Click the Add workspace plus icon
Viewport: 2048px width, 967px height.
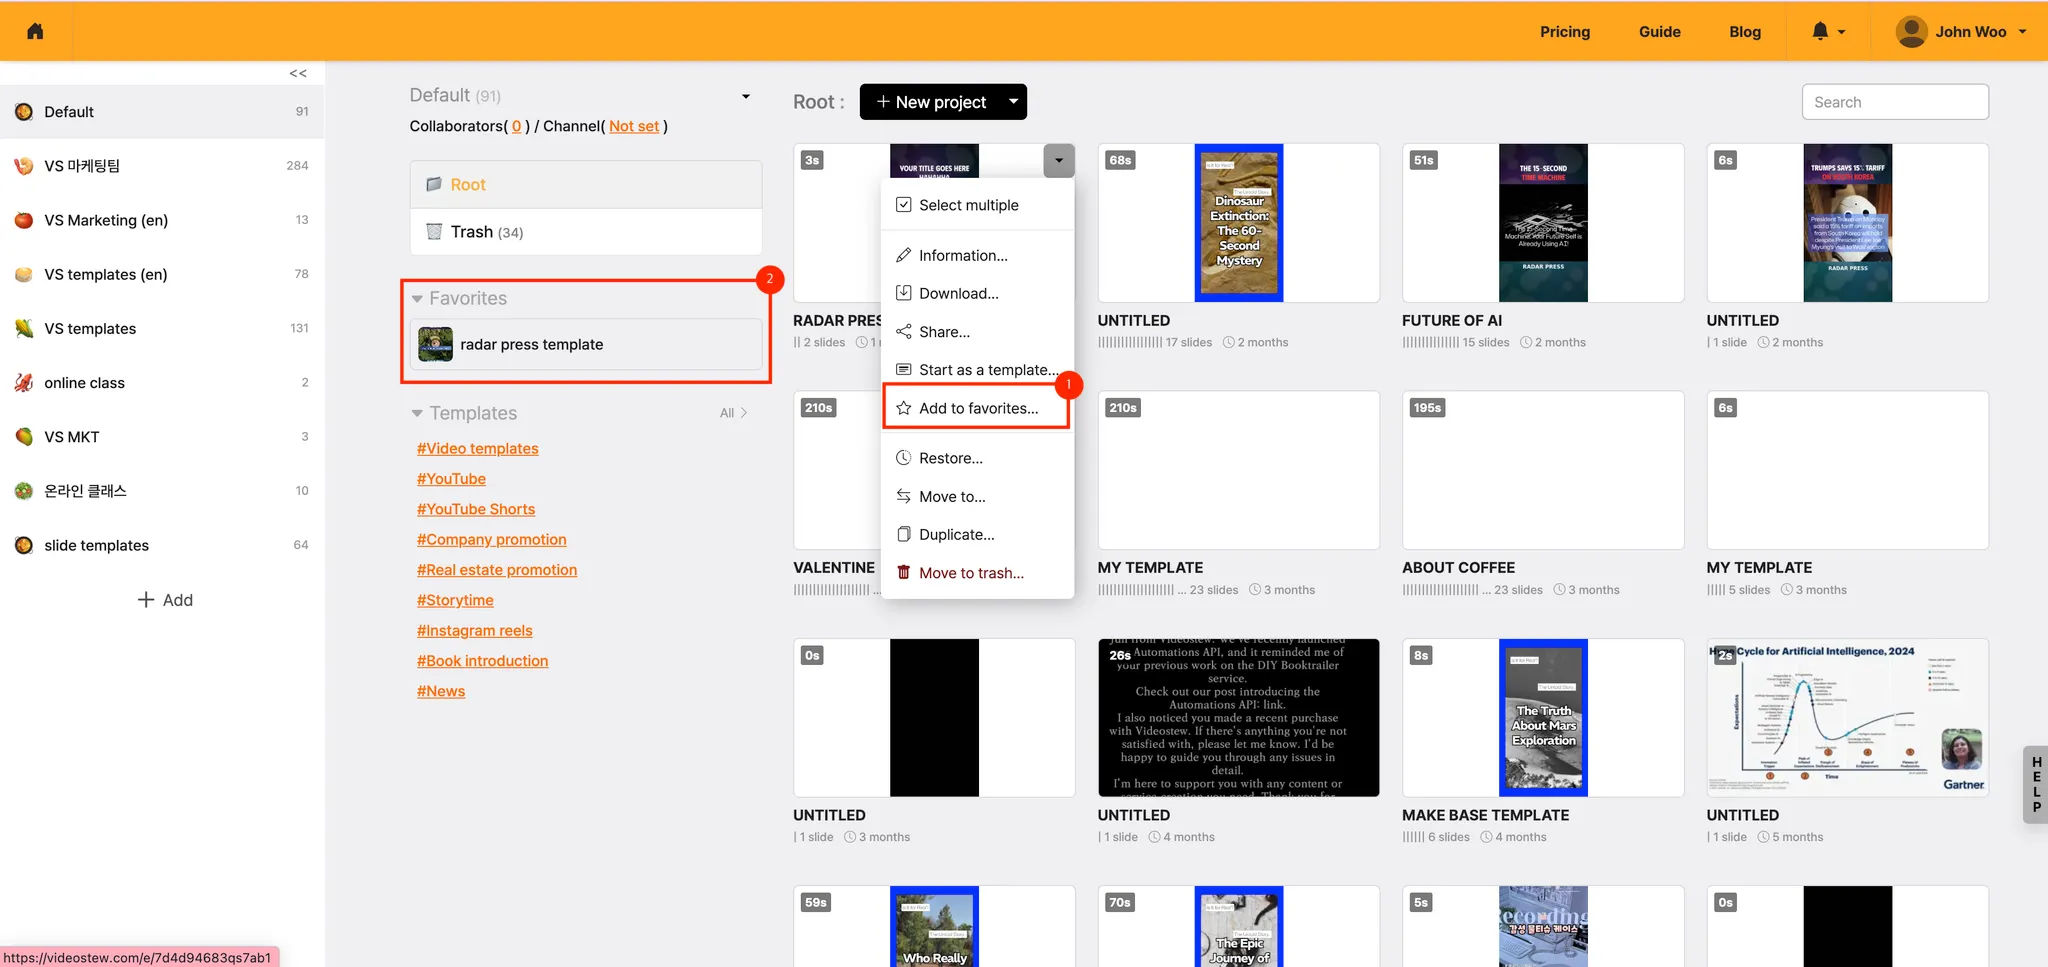pyautogui.click(x=146, y=600)
